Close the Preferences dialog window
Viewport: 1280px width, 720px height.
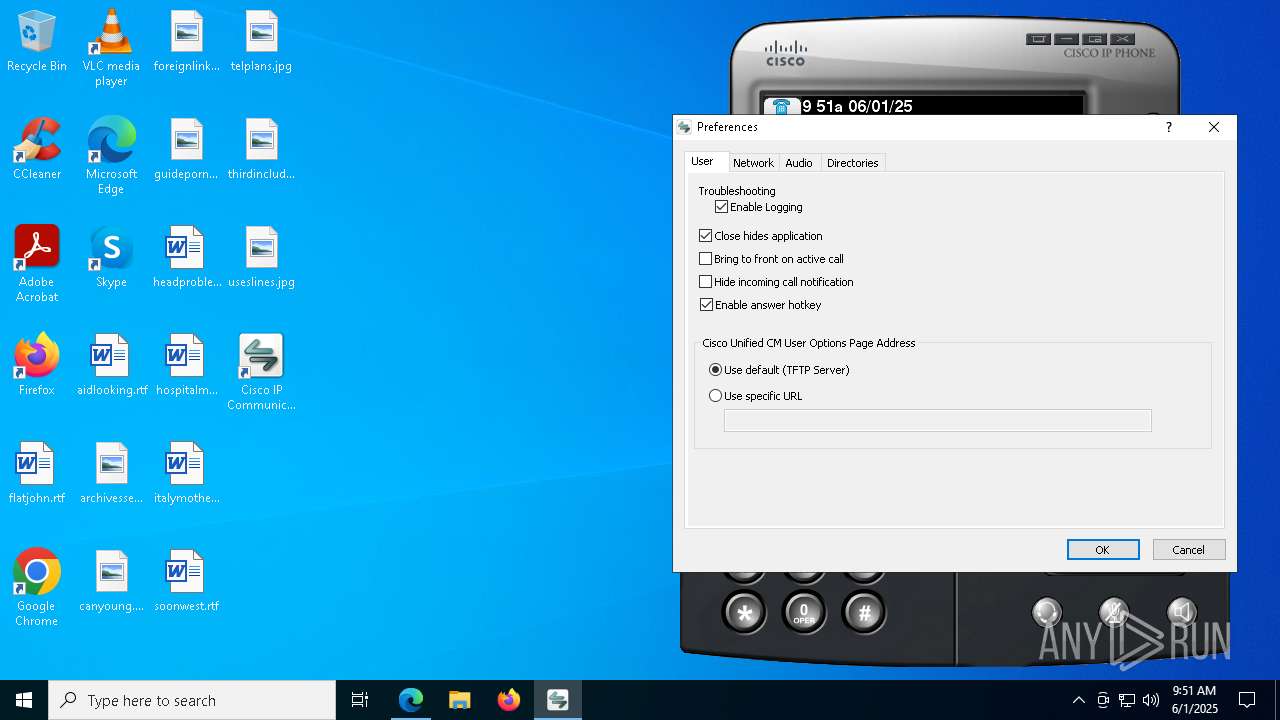1214,127
